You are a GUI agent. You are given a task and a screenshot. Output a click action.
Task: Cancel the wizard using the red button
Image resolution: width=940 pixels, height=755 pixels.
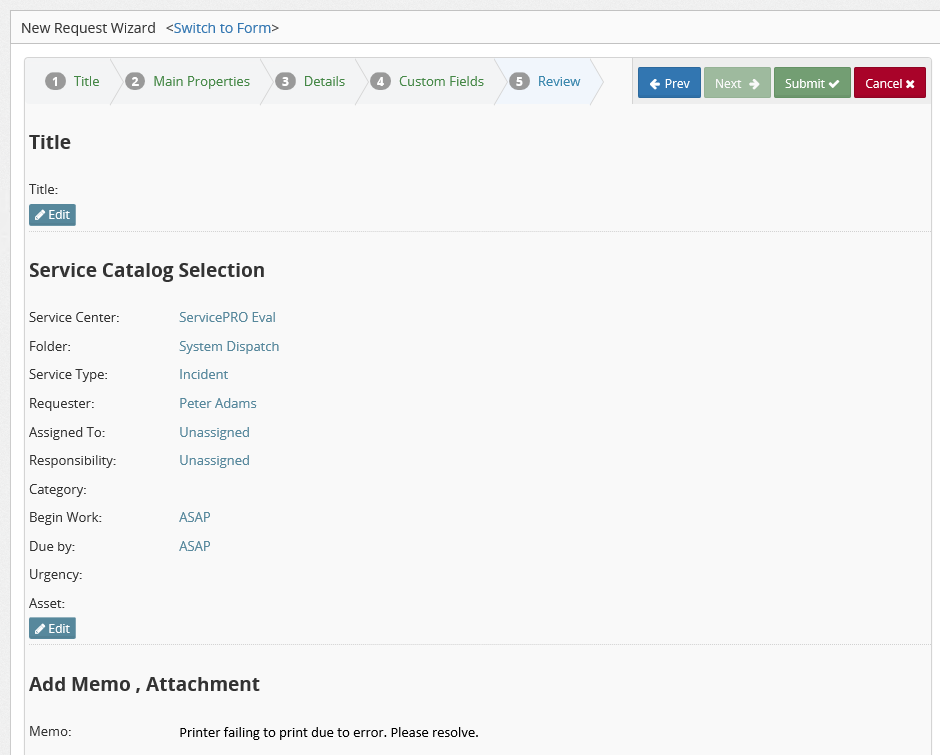click(889, 83)
